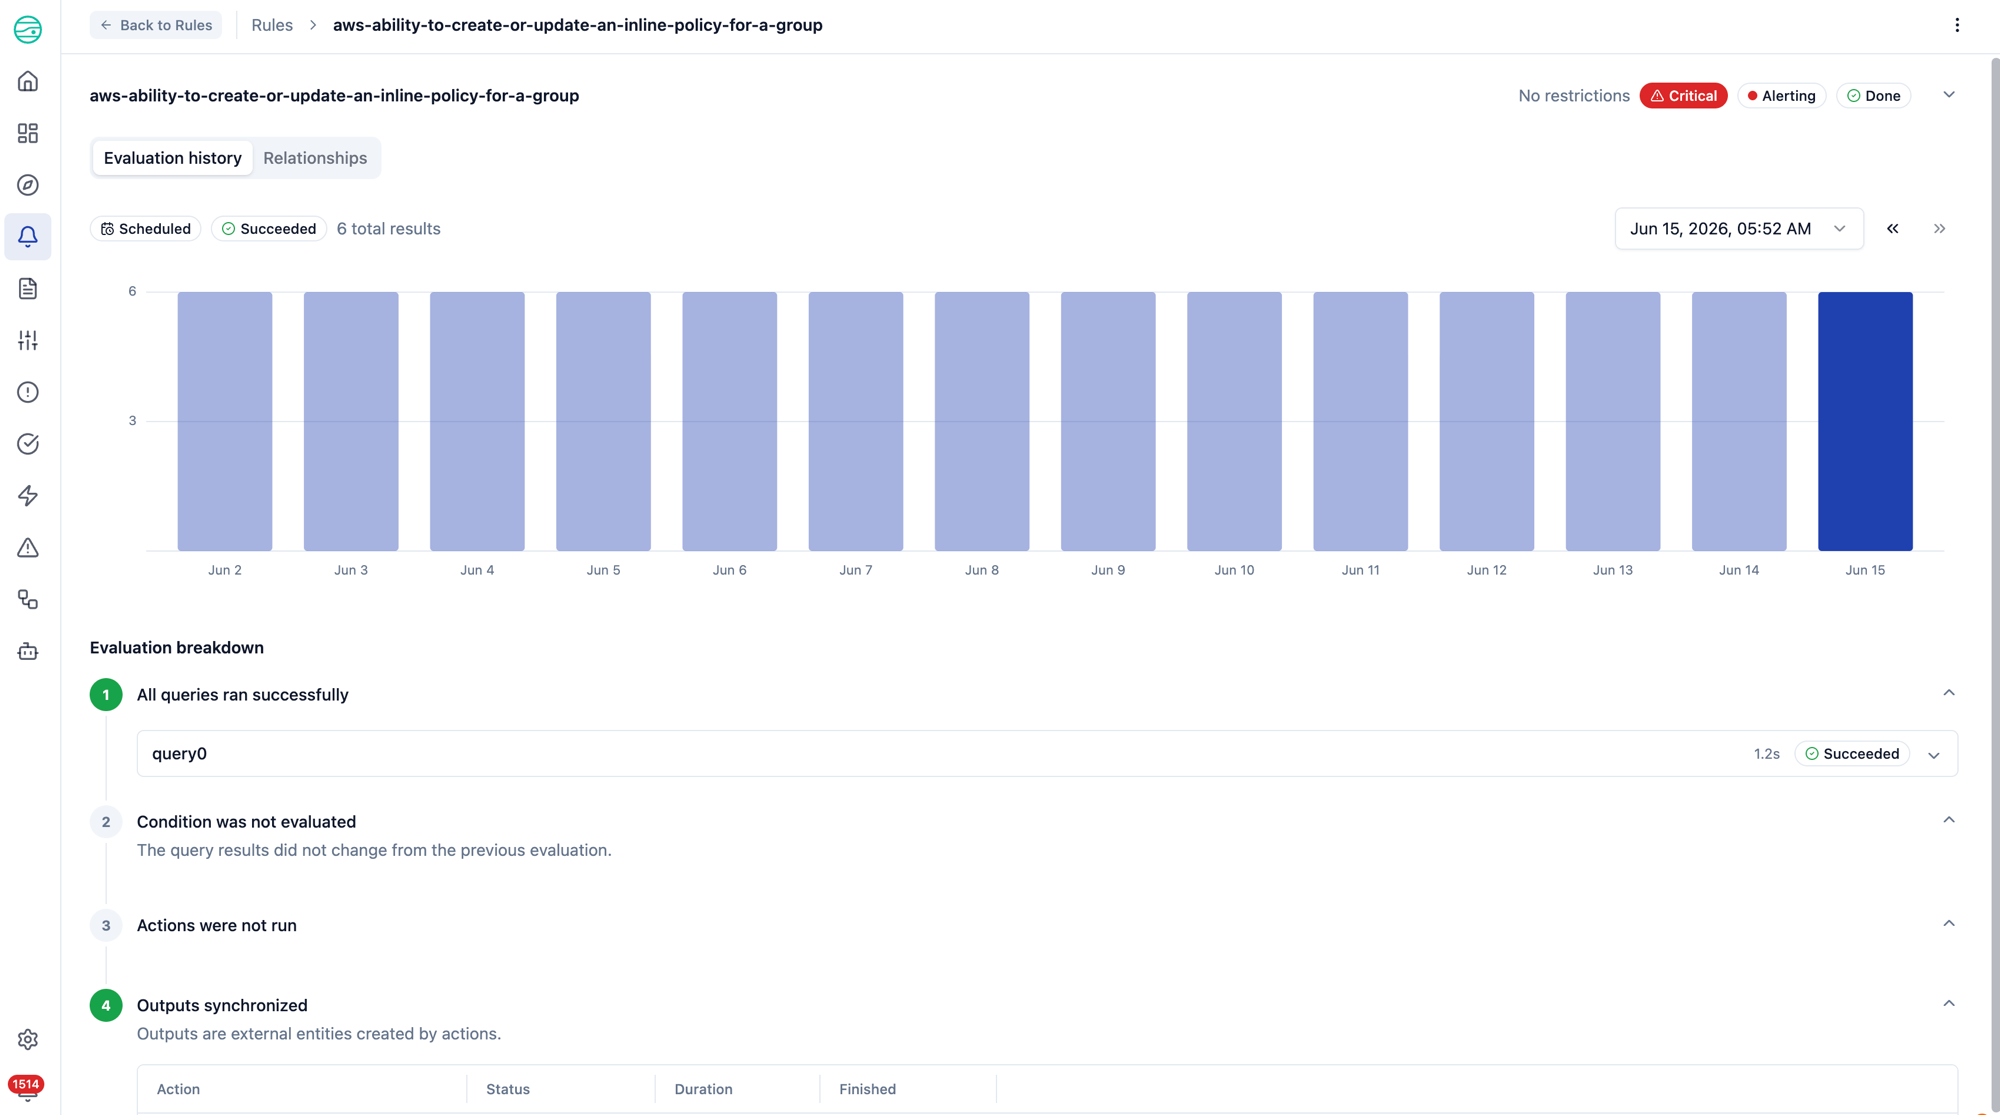Expand the query0 row chevron
Viewport: 2000px width, 1115px height.
(x=1934, y=755)
